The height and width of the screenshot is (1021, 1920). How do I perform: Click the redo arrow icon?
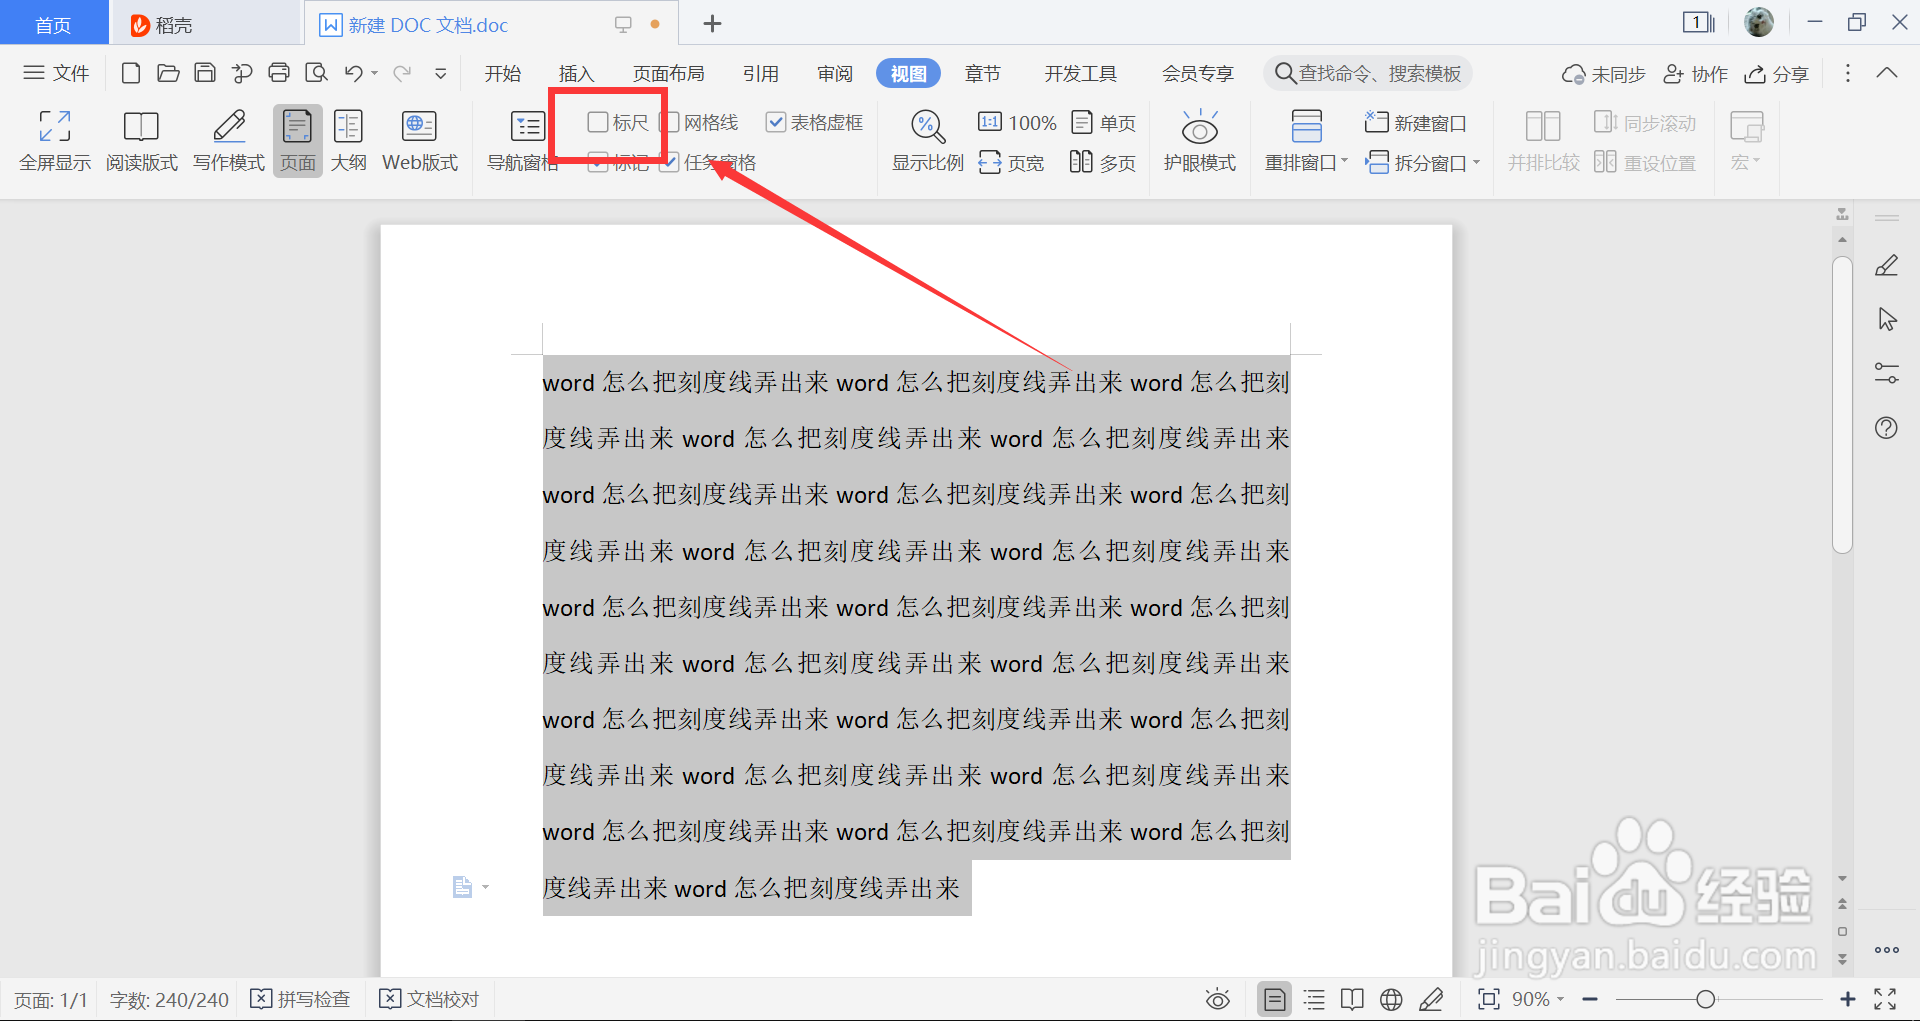click(x=402, y=73)
